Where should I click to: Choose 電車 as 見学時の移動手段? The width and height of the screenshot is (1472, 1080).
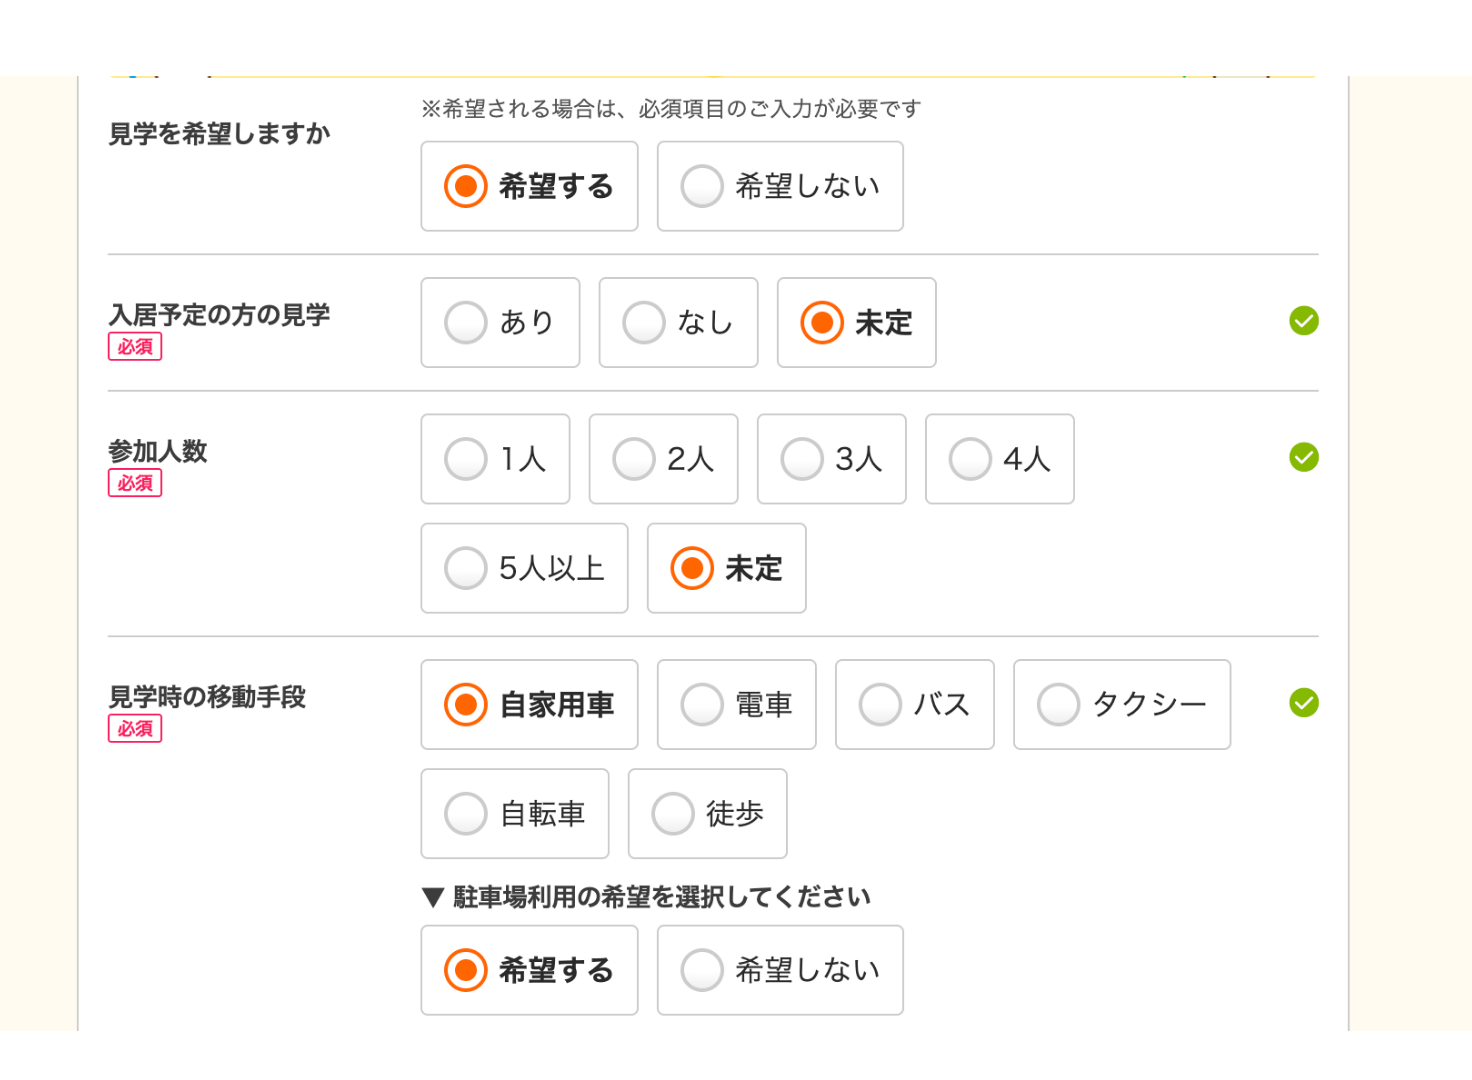[736, 704]
